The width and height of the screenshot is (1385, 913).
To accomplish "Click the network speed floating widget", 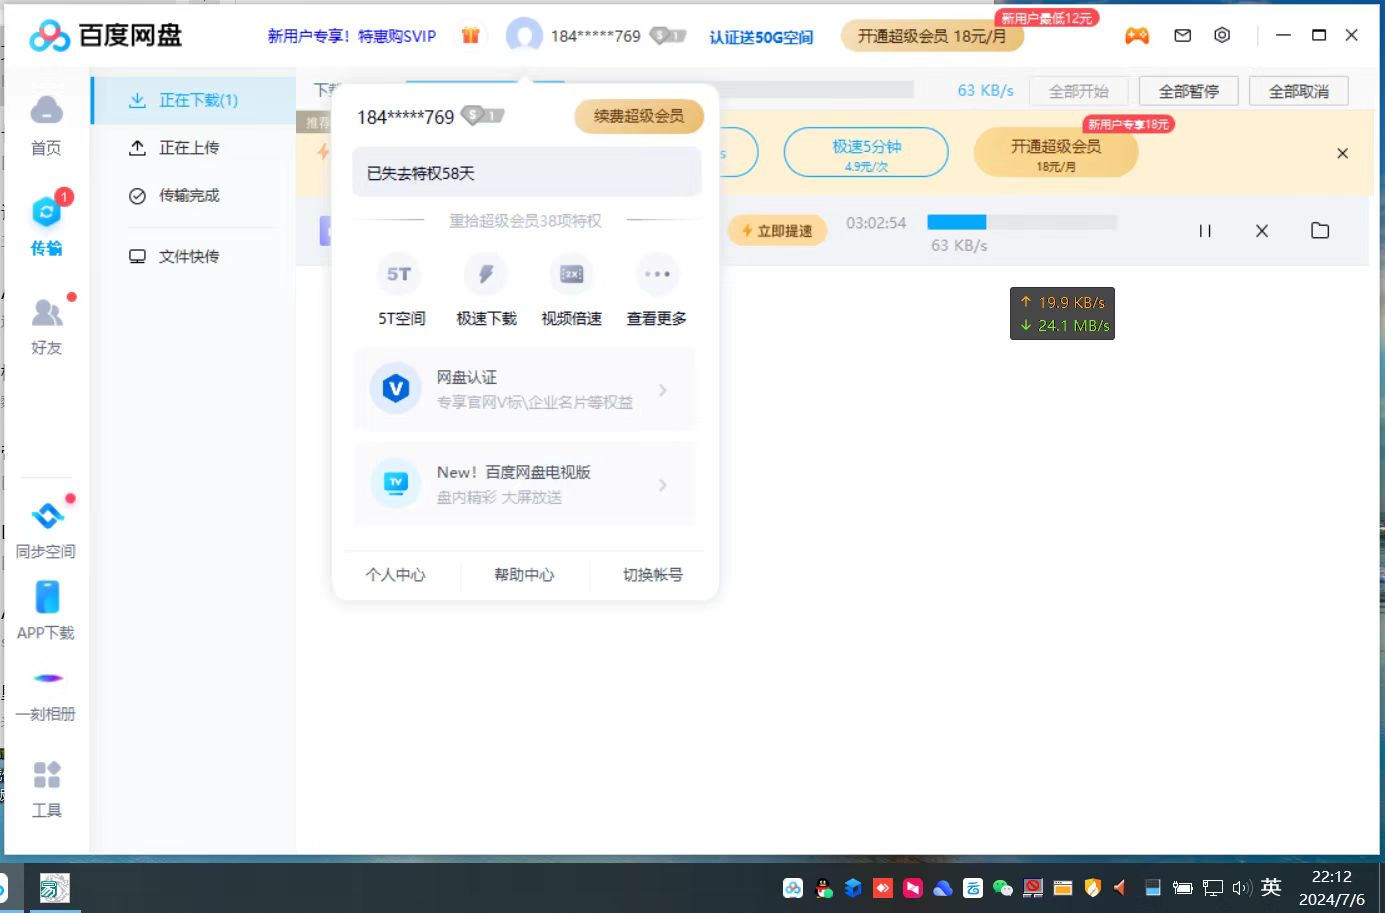I will tap(1062, 314).
